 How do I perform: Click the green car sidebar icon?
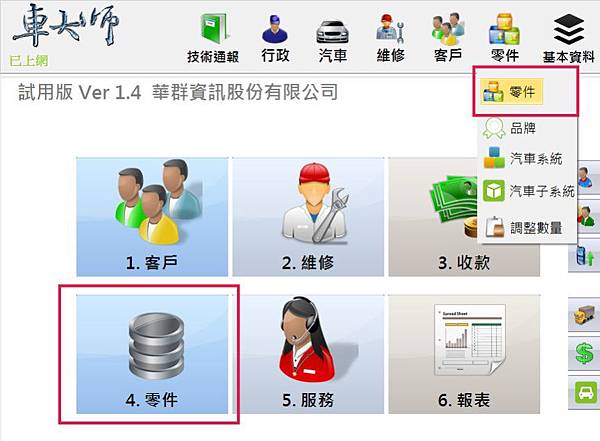coord(584,393)
